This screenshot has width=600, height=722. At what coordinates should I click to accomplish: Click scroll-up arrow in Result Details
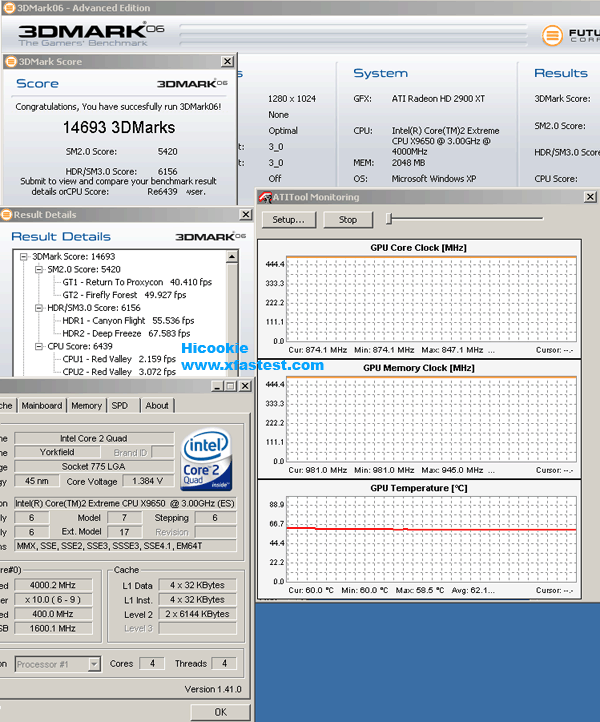tap(232, 257)
